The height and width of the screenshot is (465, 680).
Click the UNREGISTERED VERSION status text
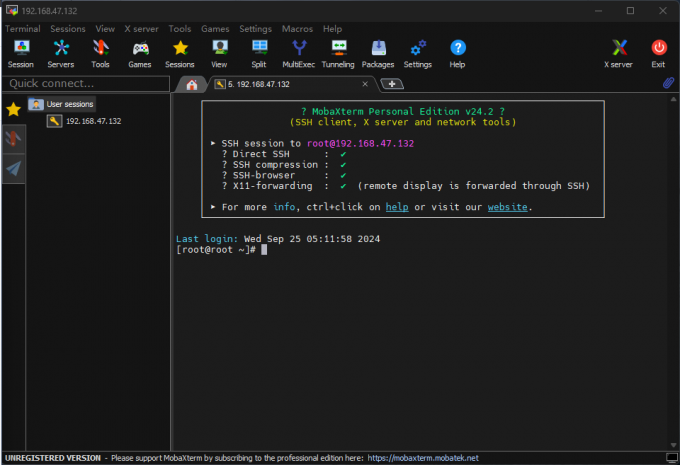(53, 458)
